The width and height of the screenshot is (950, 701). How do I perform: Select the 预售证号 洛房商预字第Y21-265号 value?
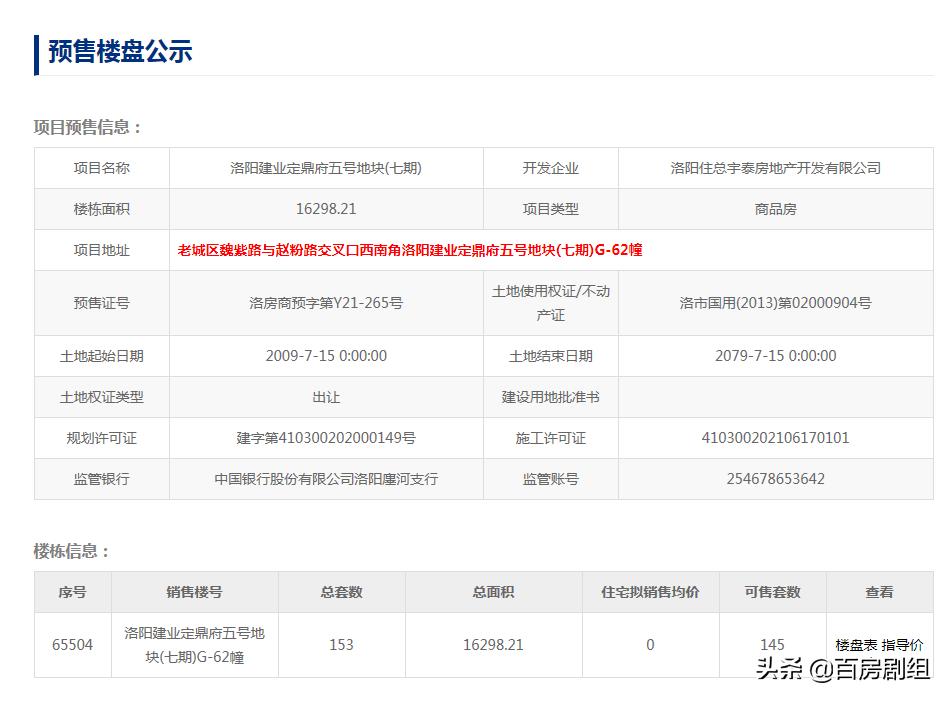coord(327,303)
